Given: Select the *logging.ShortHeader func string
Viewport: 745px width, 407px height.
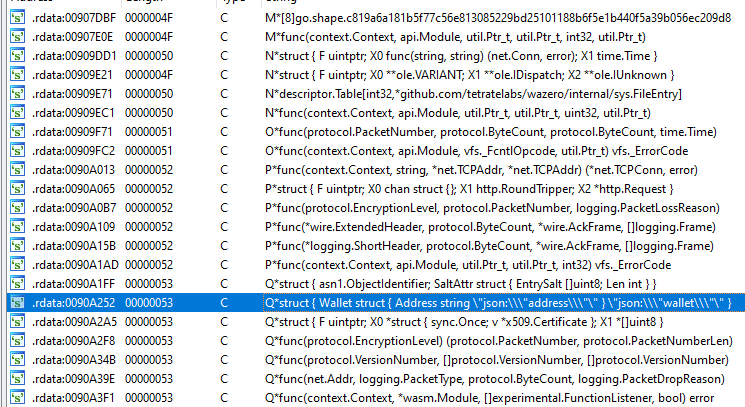Looking at the screenshot, I should click(489, 246).
